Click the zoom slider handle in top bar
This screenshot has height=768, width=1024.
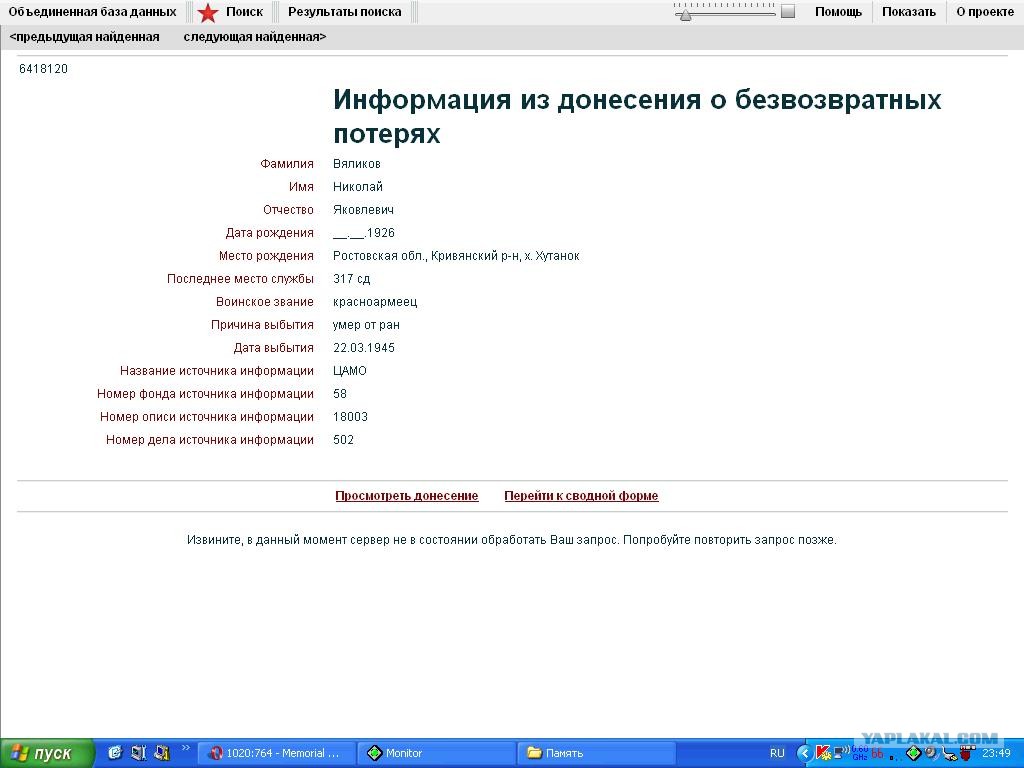pyautogui.click(x=685, y=14)
